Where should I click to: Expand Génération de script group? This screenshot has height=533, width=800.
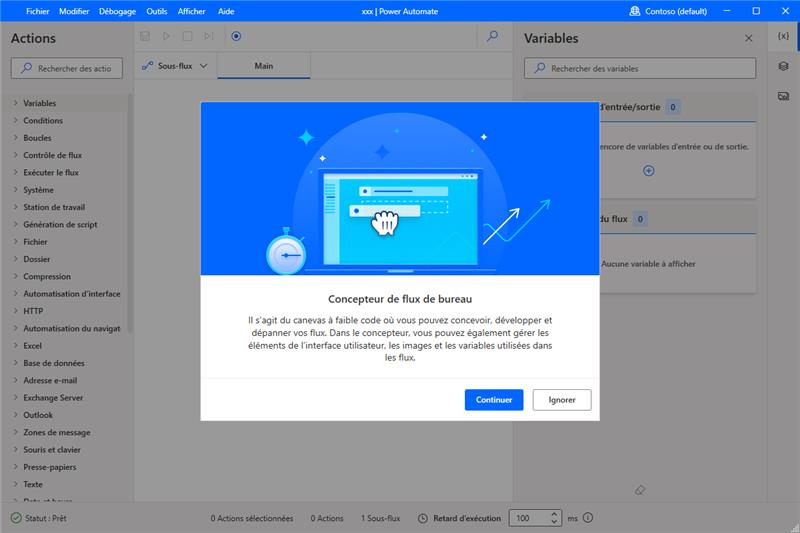coord(65,224)
